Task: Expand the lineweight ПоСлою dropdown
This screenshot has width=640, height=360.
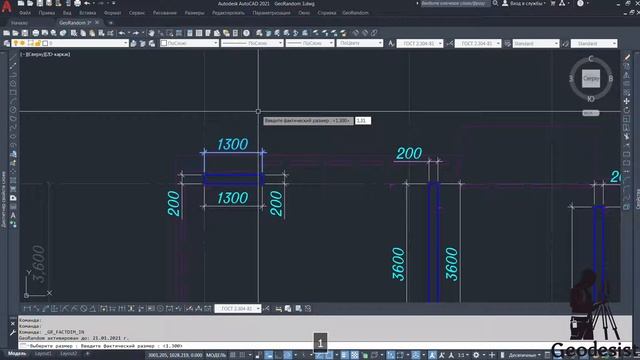Action: point(331,43)
